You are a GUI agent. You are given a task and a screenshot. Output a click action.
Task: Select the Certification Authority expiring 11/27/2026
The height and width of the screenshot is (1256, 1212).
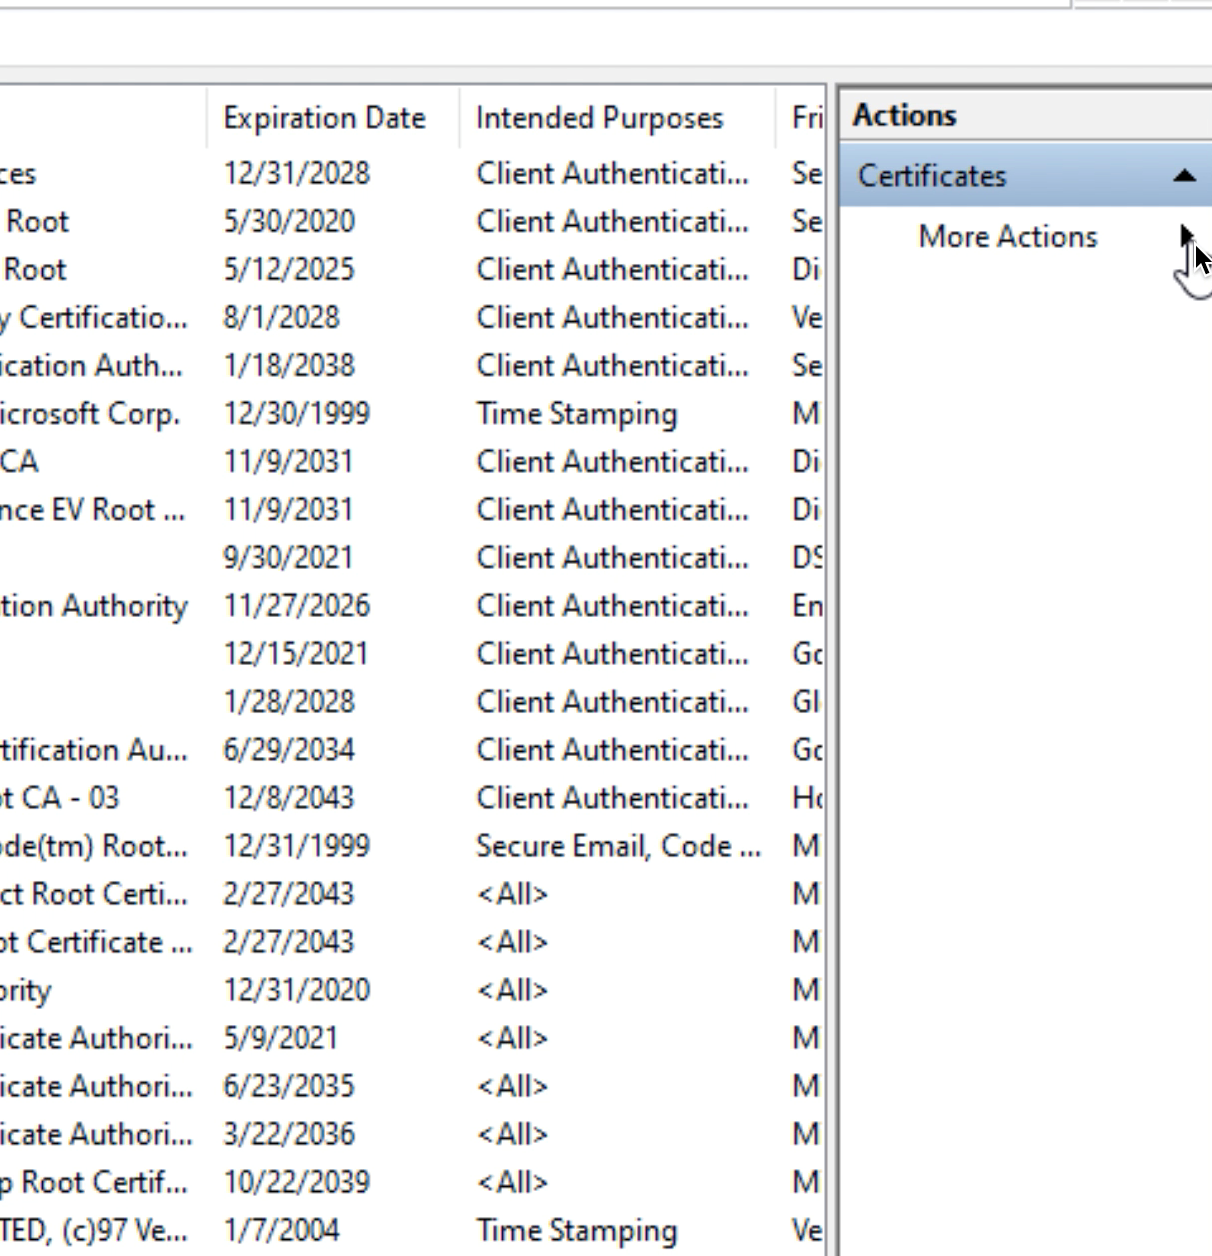[x=300, y=605]
